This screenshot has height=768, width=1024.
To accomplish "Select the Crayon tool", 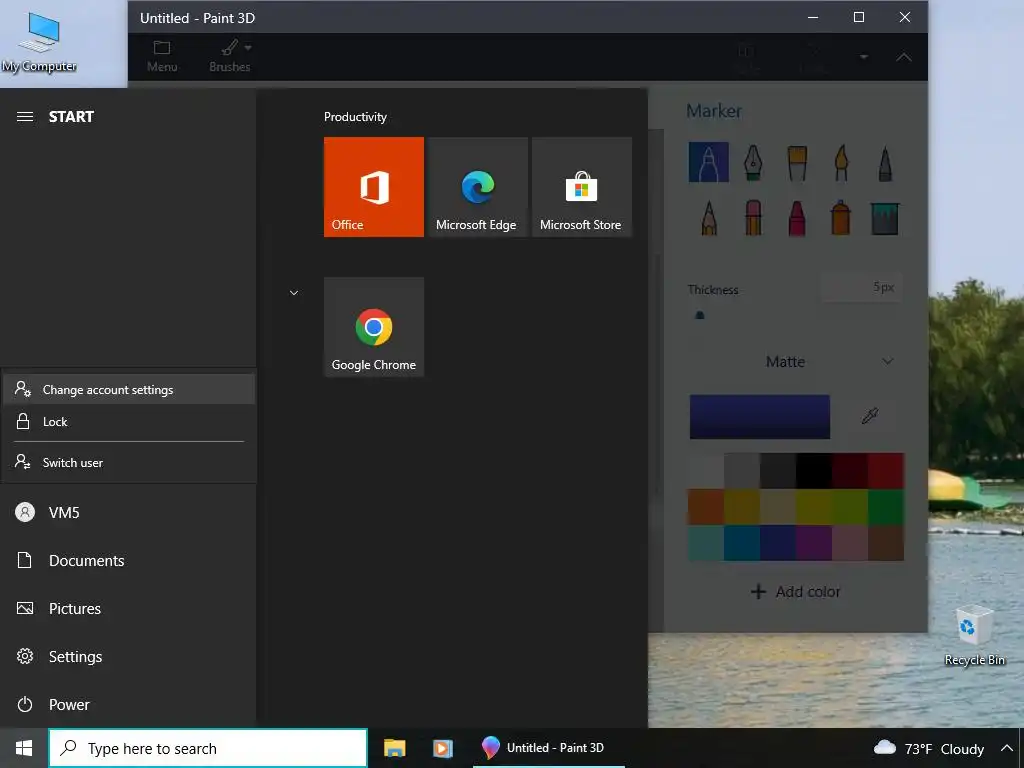I will tap(797, 217).
